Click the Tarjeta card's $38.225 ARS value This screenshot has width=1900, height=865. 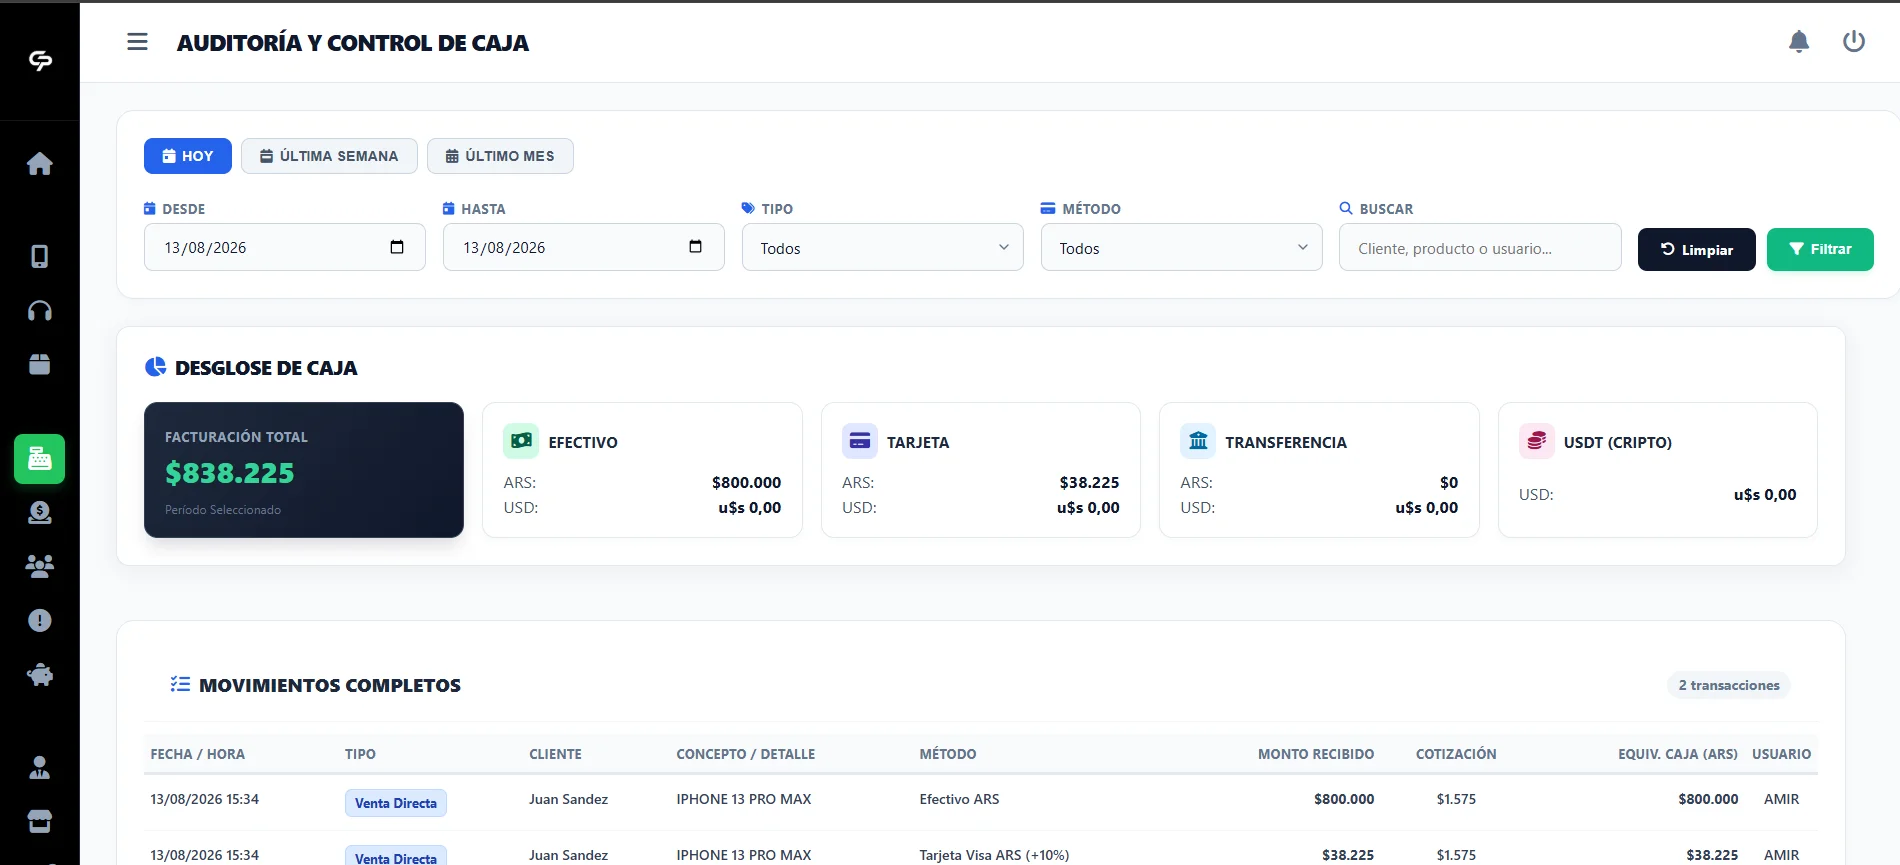coord(1090,482)
